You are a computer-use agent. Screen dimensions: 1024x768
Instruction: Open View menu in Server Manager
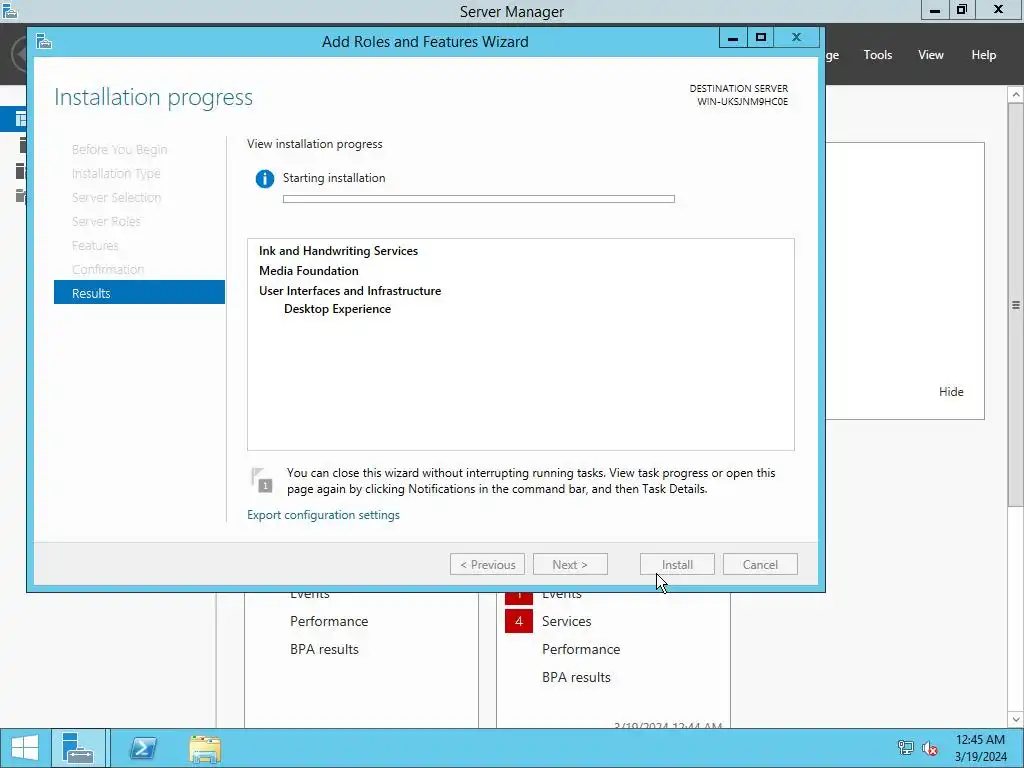tap(931, 55)
